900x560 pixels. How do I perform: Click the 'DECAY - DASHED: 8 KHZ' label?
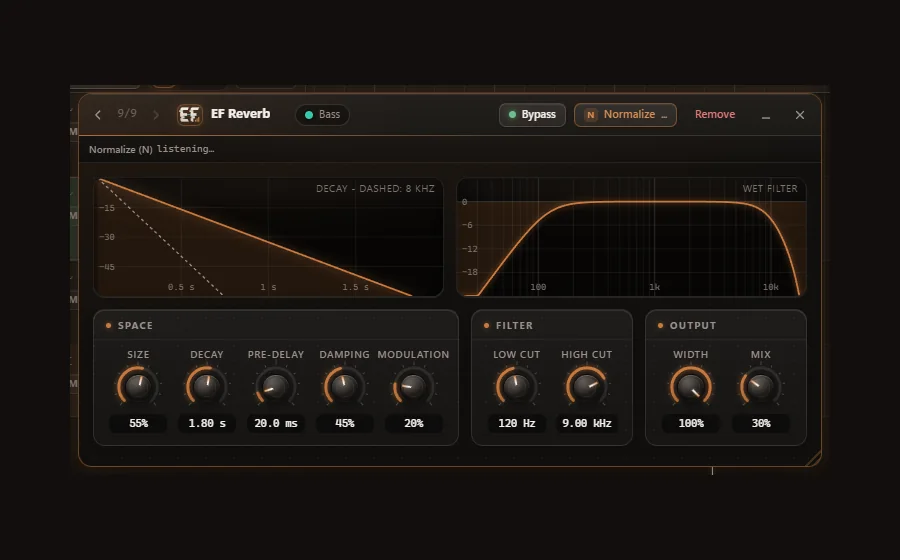click(x=375, y=188)
